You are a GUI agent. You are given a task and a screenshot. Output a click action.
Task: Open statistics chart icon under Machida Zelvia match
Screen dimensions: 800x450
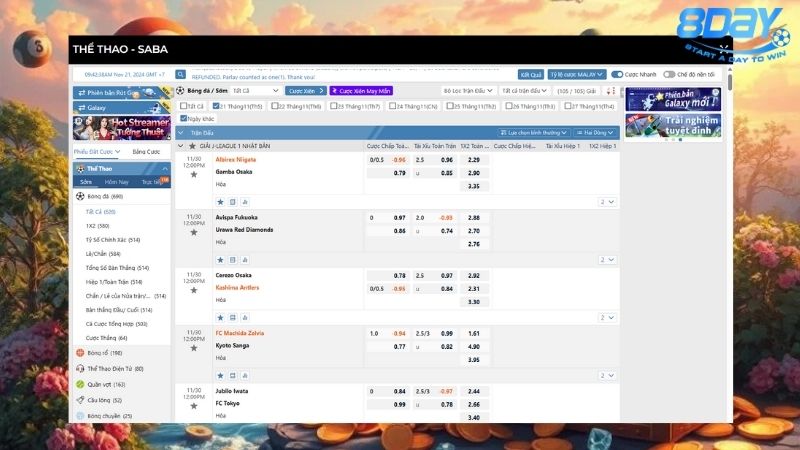coord(245,376)
